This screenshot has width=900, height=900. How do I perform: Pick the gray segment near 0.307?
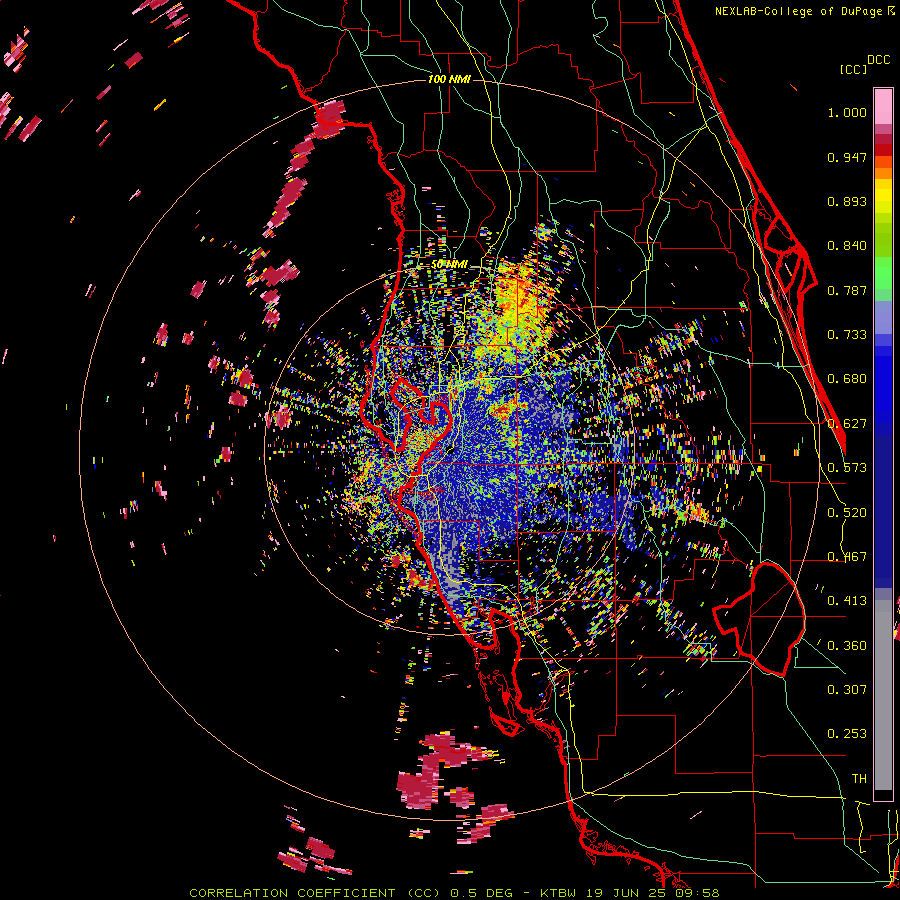(883, 695)
